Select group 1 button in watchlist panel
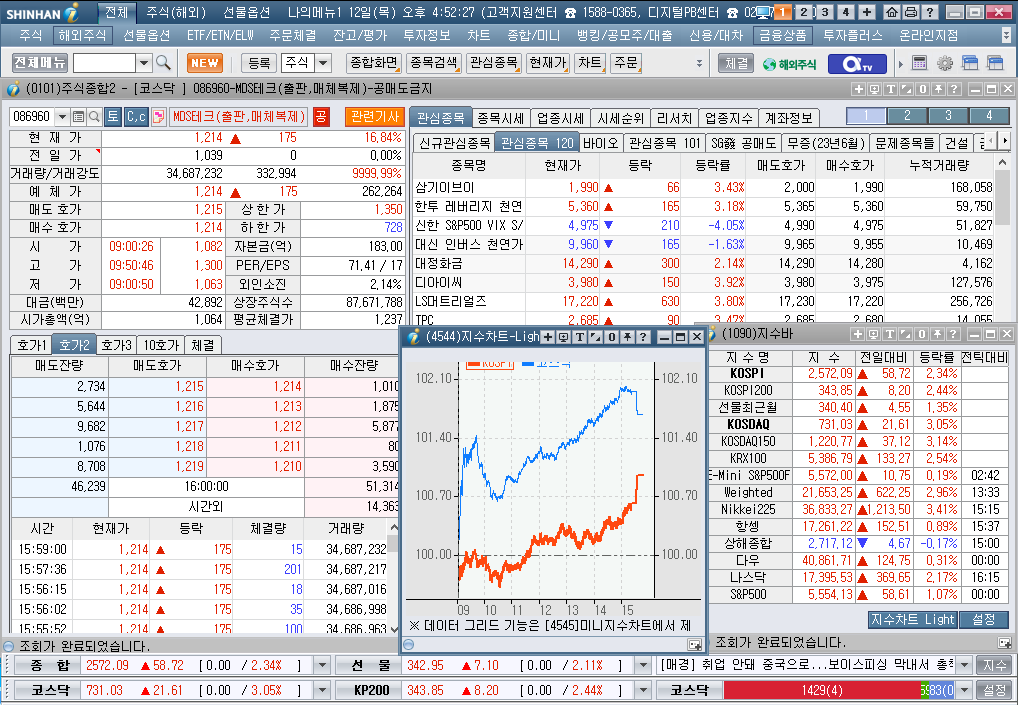 pyautogui.click(x=866, y=116)
